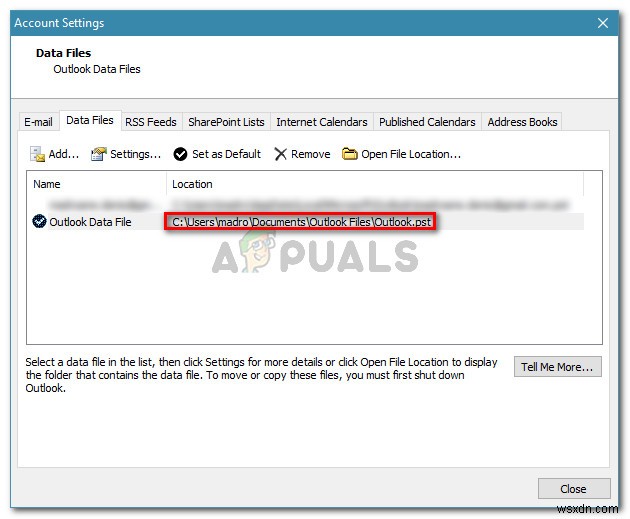Viewport: 630px width, 519px height.
Task: Click the Add data file icon
Action: pyautogui.click(x=38, y=154)
